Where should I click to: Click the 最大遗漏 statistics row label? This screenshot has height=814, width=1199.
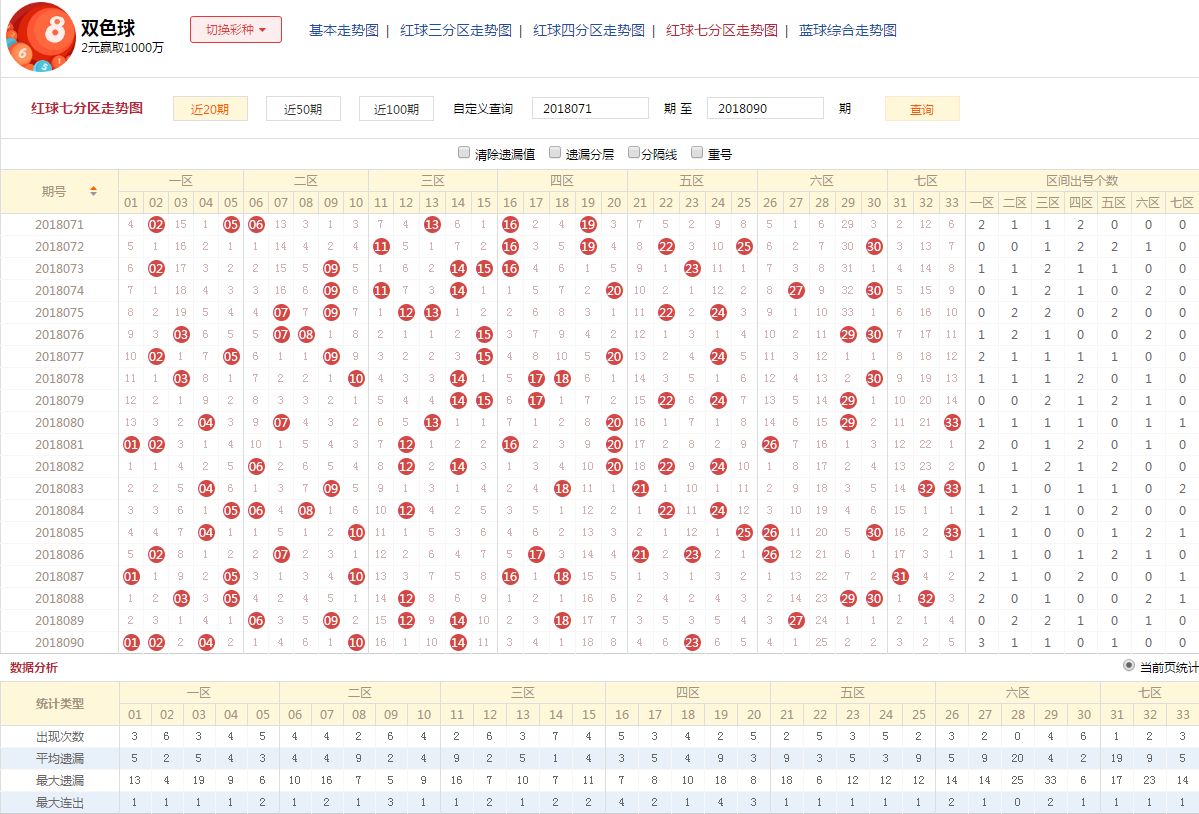coord(60,781)
